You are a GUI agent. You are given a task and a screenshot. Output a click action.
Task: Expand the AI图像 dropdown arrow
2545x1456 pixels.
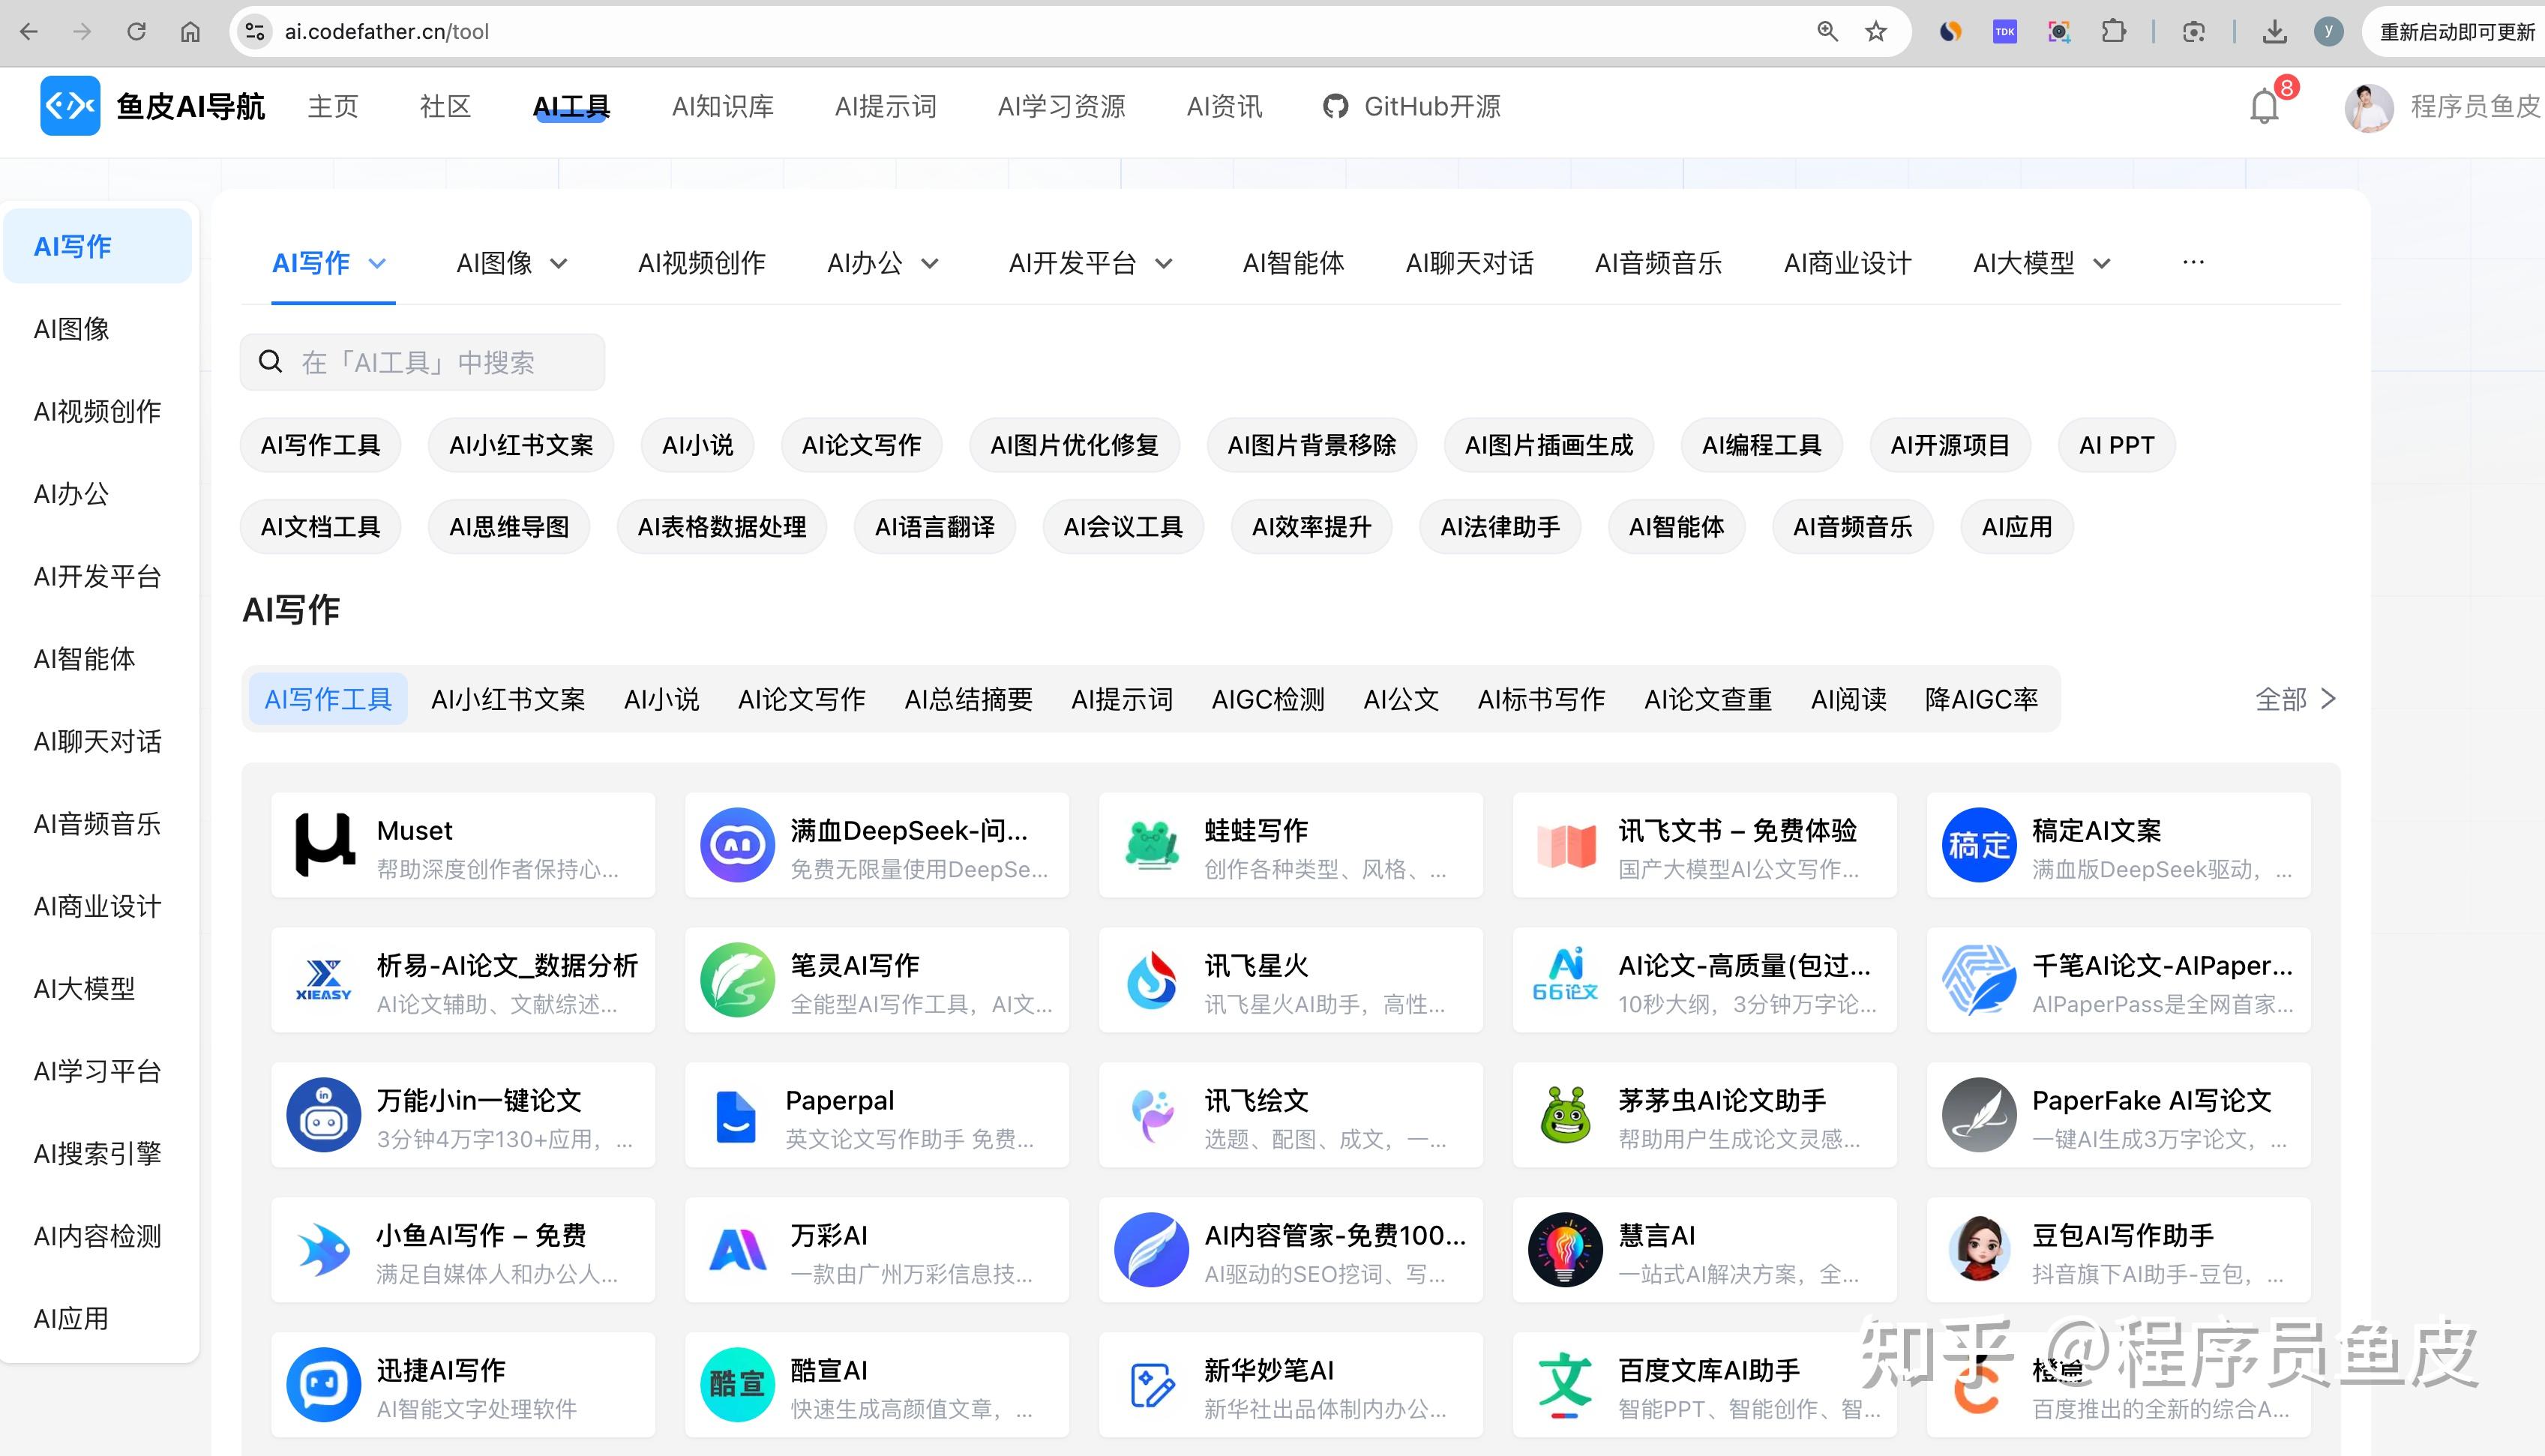(x=559, y=264)
